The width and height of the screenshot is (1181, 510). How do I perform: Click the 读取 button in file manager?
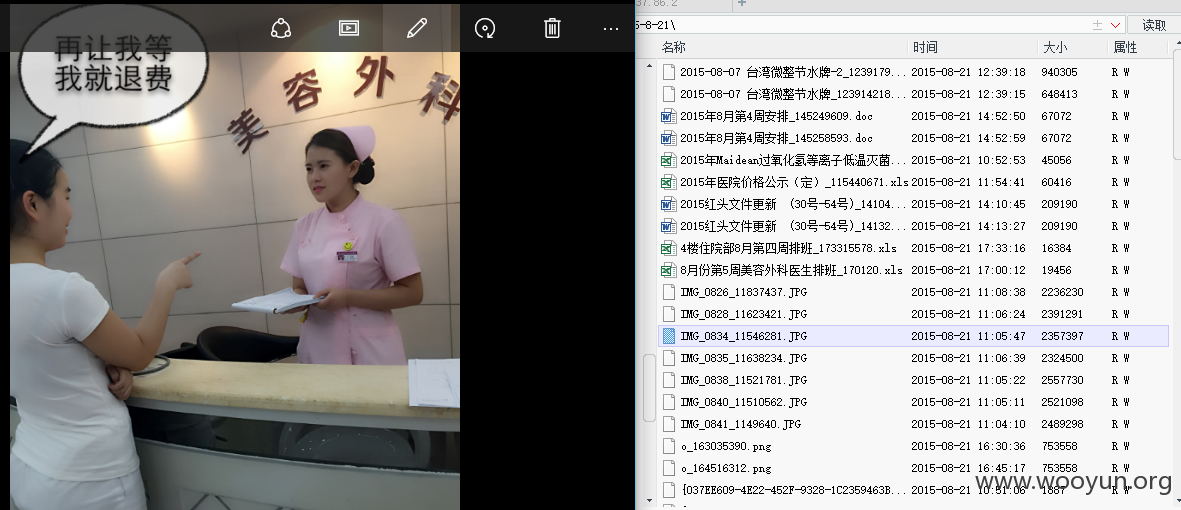point(1154,25)
